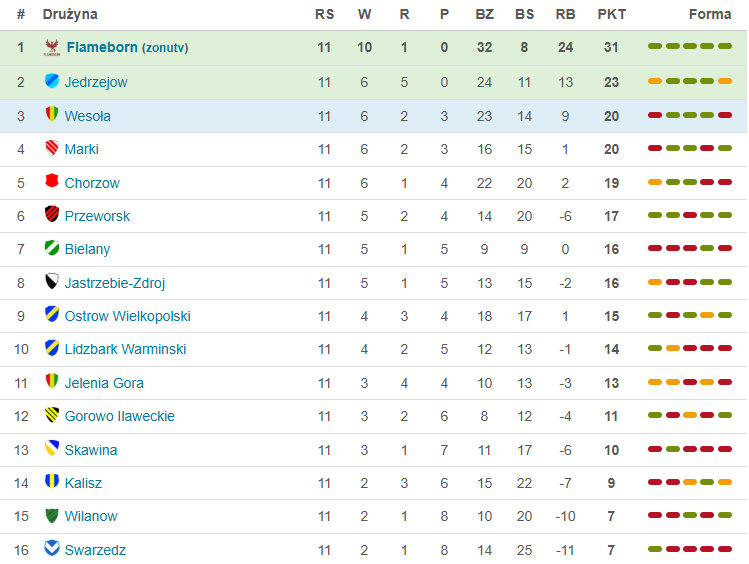749x564 pixels.
Task: Click the Jastrzebie-Zdroj black and white crest
Action: coord(52,282)
